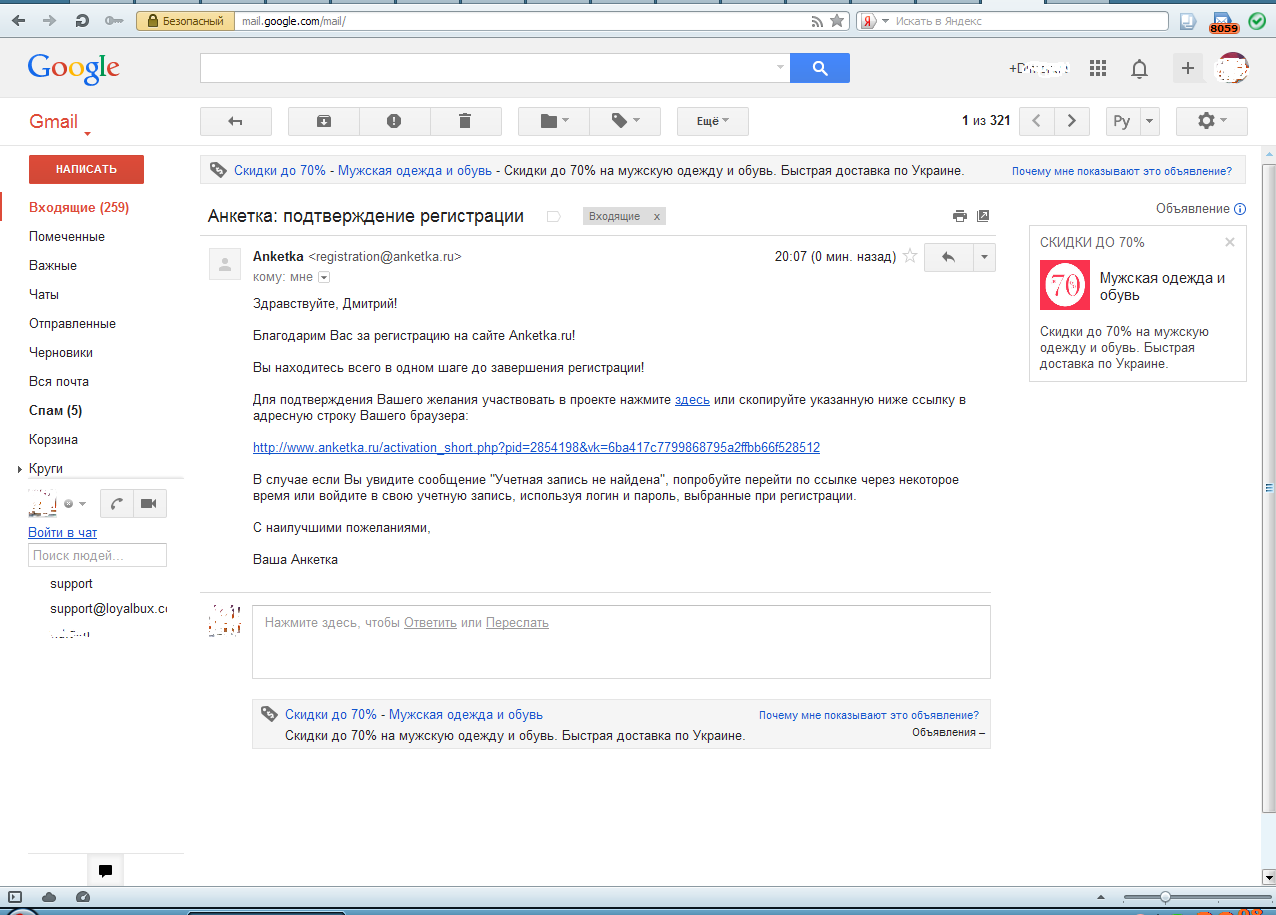Click the phone call icon in chat

116,503
